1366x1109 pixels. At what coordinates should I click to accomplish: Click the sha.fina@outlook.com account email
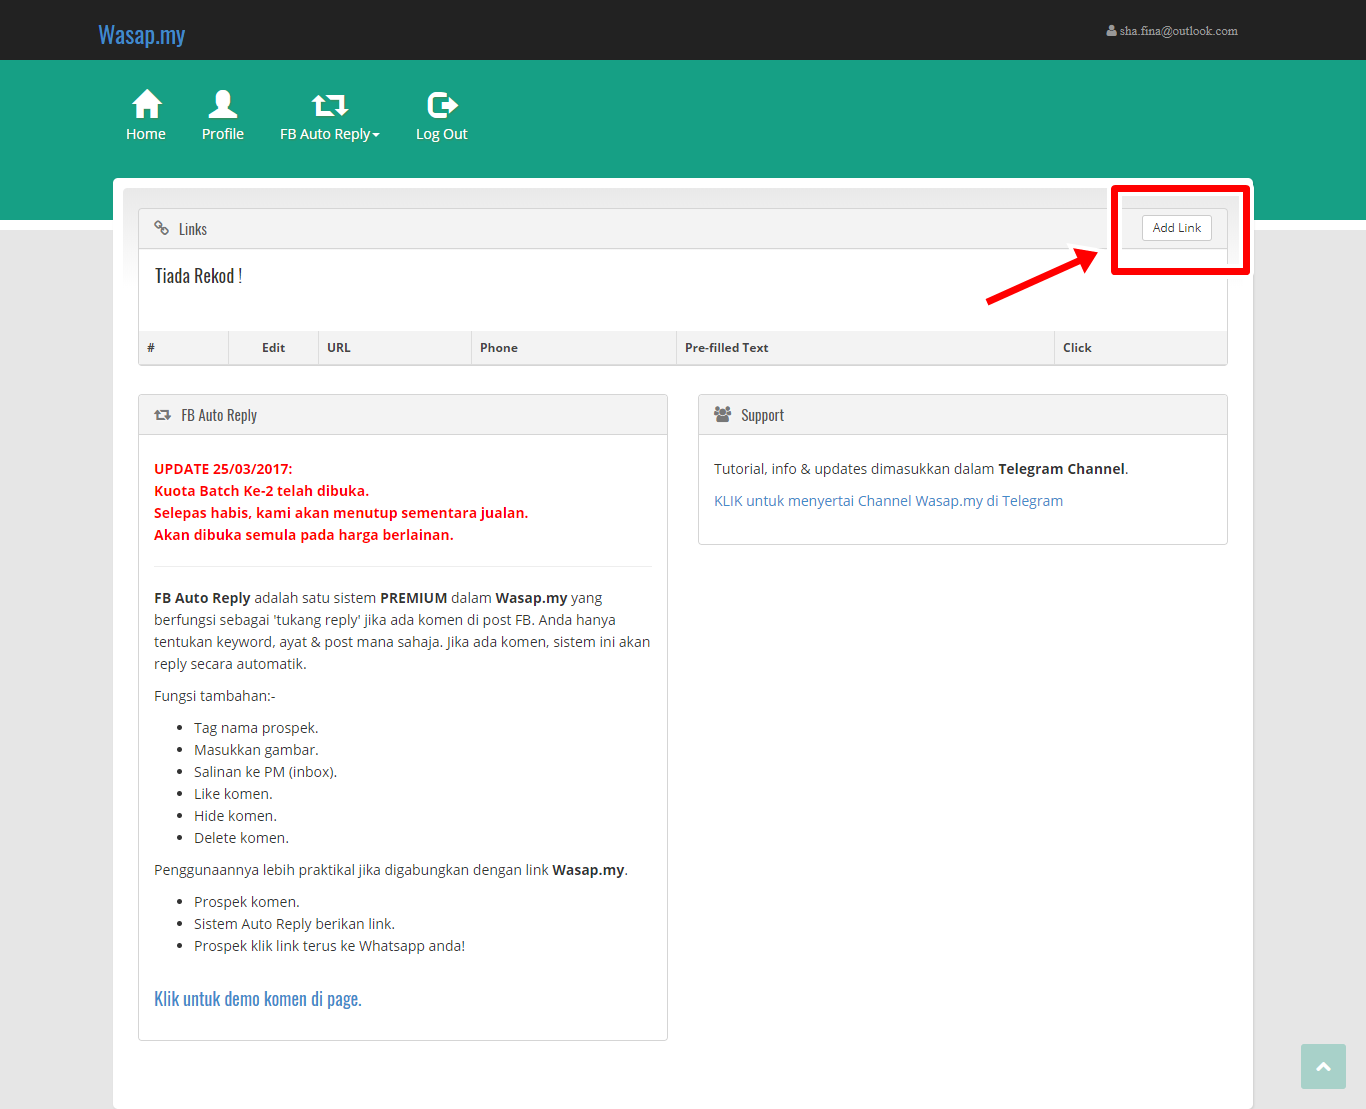click(1178, 31)
